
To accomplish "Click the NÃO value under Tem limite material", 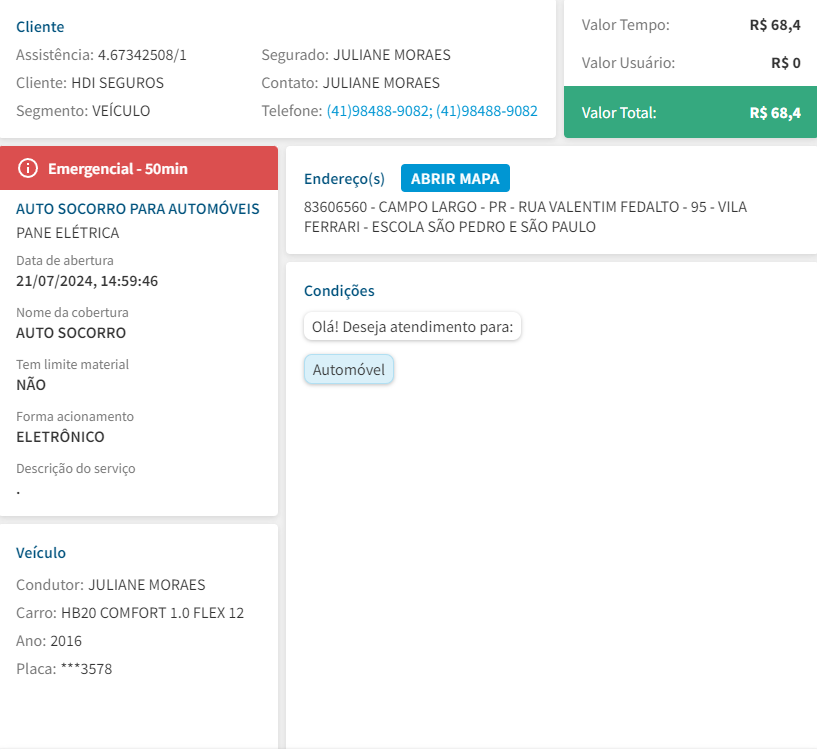I will (x=31, y=385).
